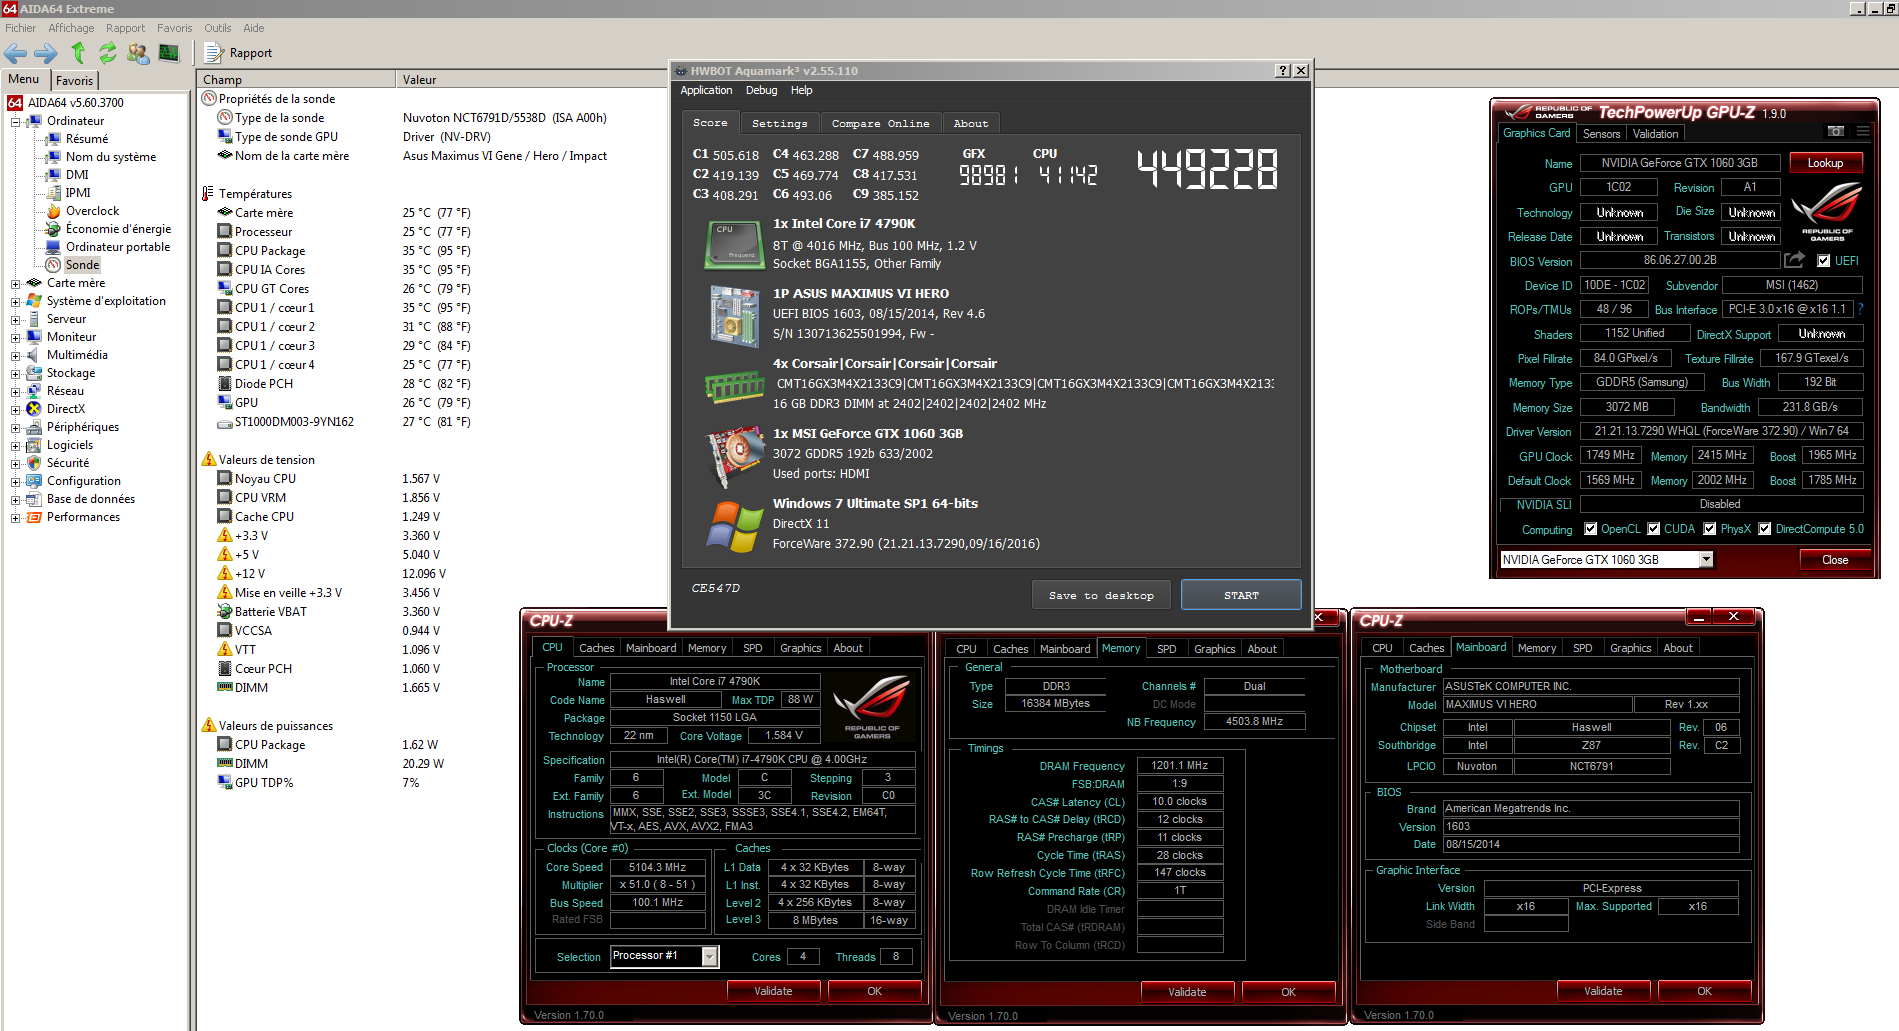Click the Bus Interface question mark in GPU-Z
This screenshot has width=1899, height=1031.
[1860, 309]
